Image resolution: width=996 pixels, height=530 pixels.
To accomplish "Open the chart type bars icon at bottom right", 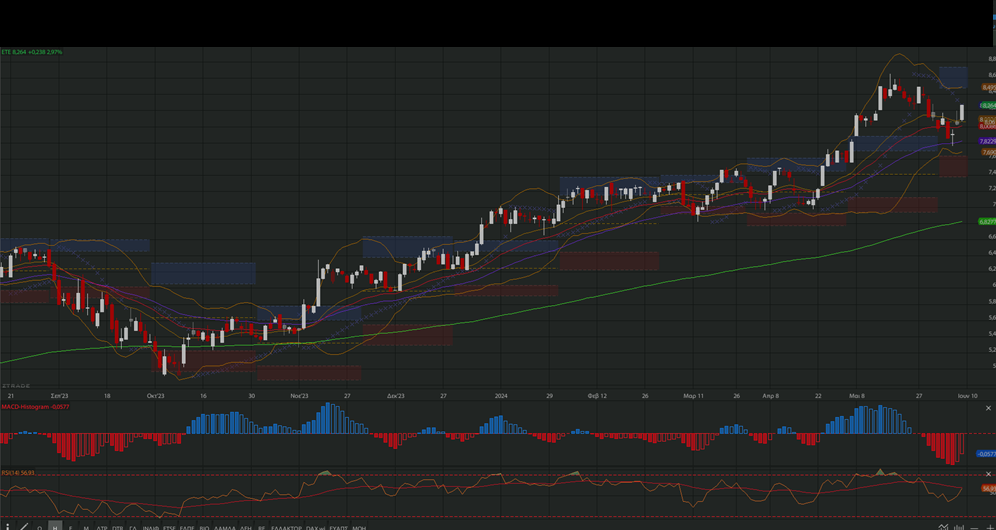I will pyautogui.click(x=959, y=526).
